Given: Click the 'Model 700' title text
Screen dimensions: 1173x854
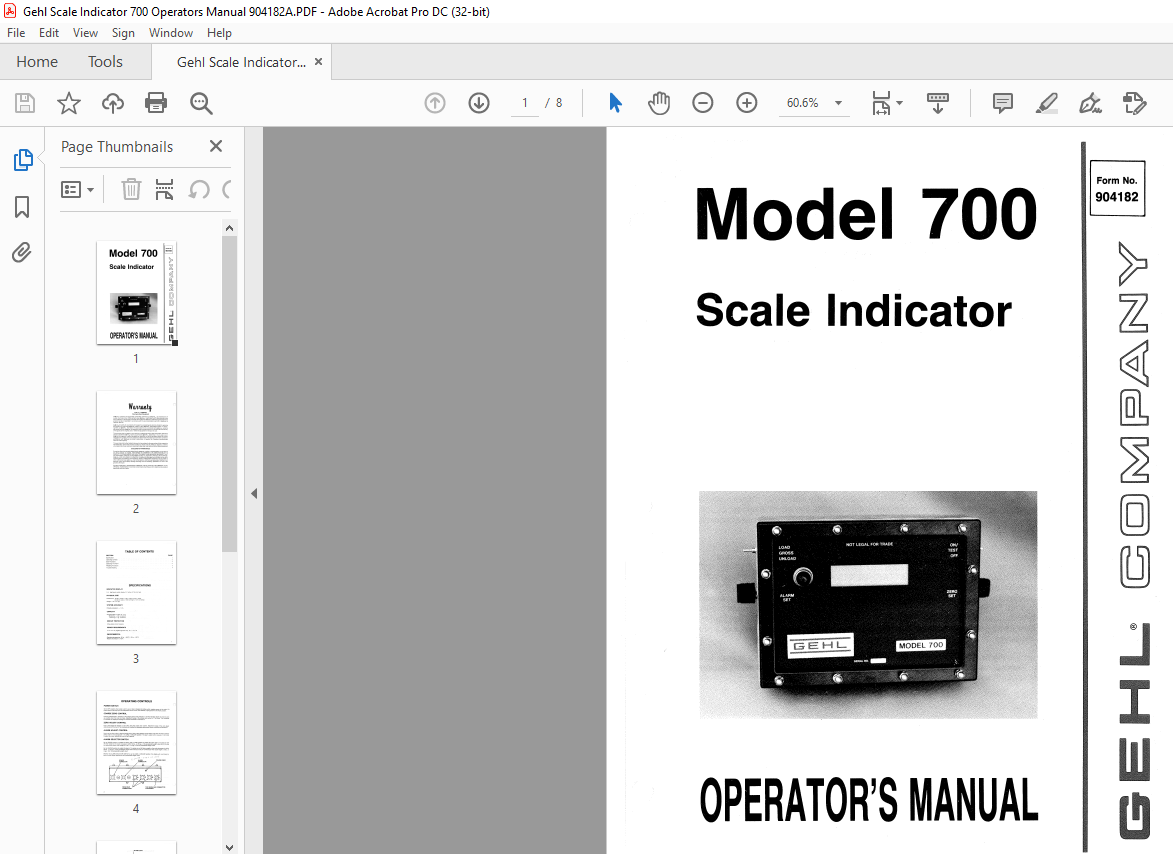Looking at the screenshot, I should tap(866, 215).
